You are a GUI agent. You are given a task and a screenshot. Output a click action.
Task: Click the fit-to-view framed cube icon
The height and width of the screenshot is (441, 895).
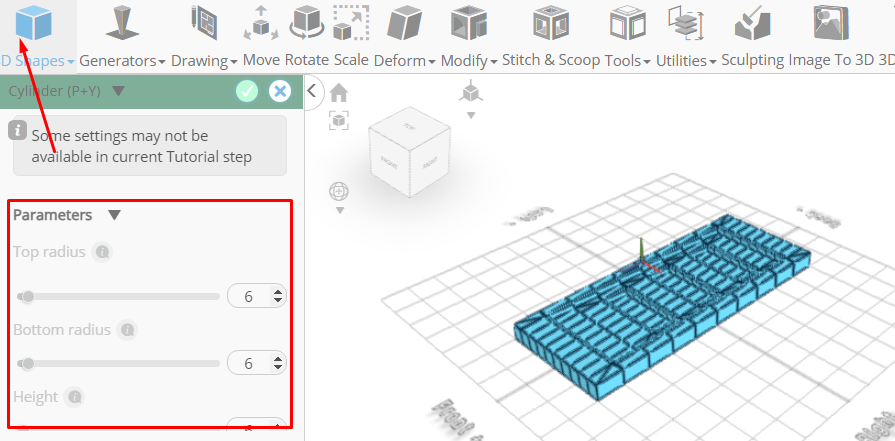[339, 120]
